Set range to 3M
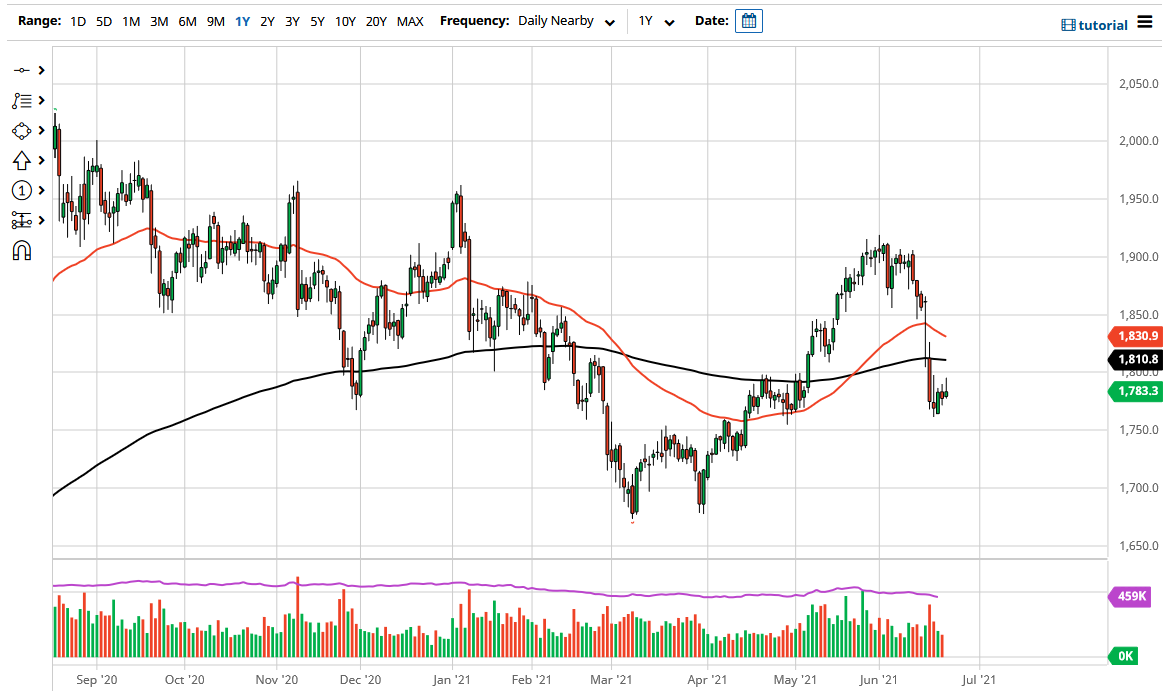This screenshot has height=697, width=1172. point(158,22)
